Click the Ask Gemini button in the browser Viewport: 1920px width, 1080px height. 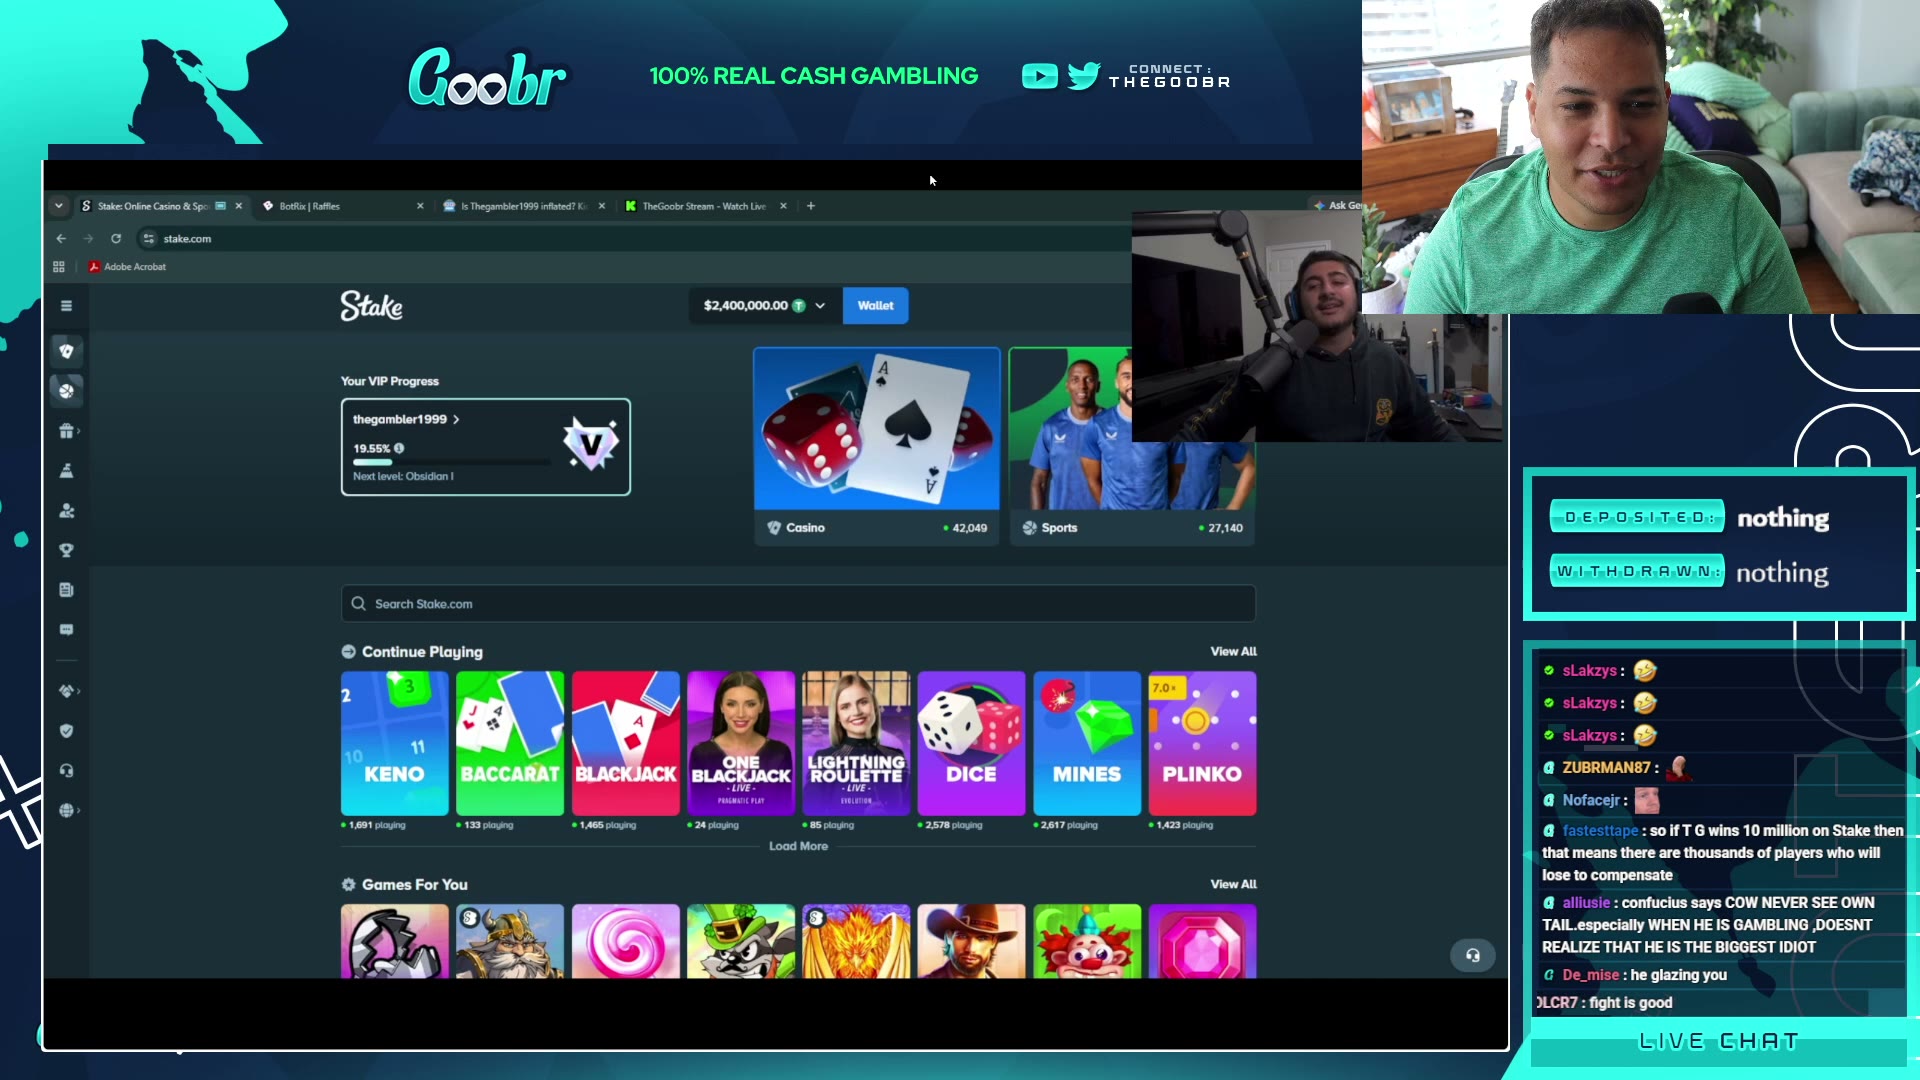pyautogui.click(x=1338, y=206)
